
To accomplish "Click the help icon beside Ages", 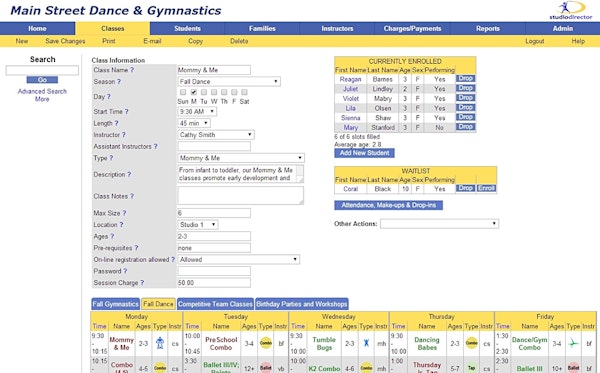I will [112, 236].
